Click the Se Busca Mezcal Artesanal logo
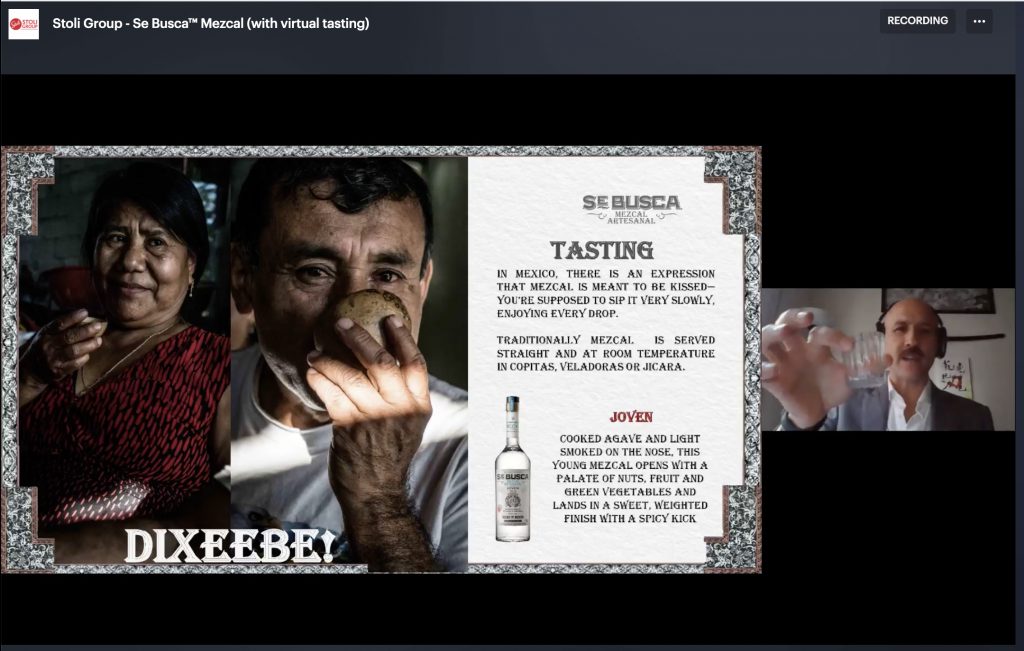Screen dimensions: 1024x651 (x=631, y=209)
